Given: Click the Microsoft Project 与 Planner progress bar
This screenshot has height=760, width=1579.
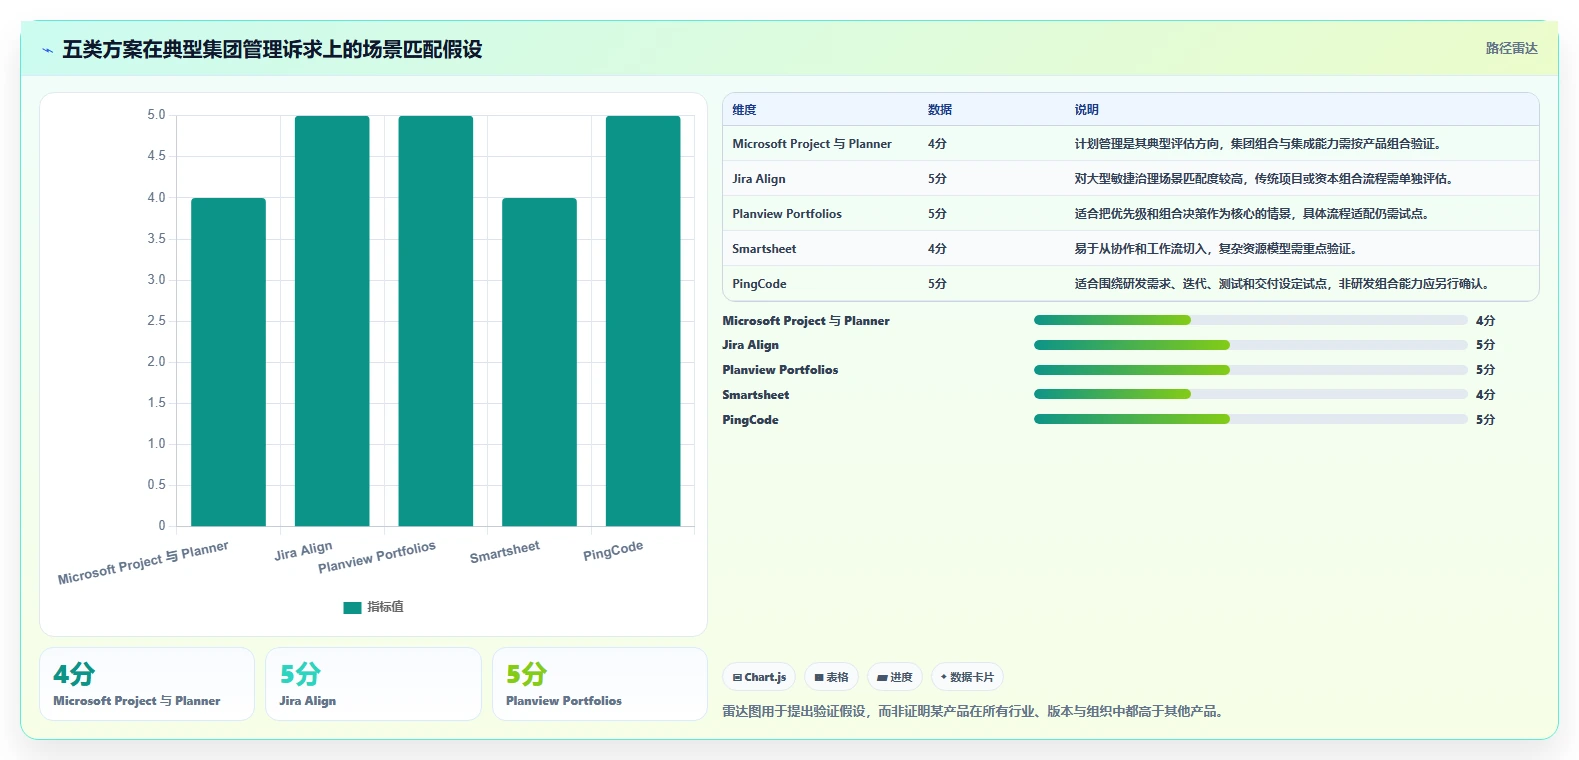Looking at the screenshot, I should click(x=1250, y=320).
